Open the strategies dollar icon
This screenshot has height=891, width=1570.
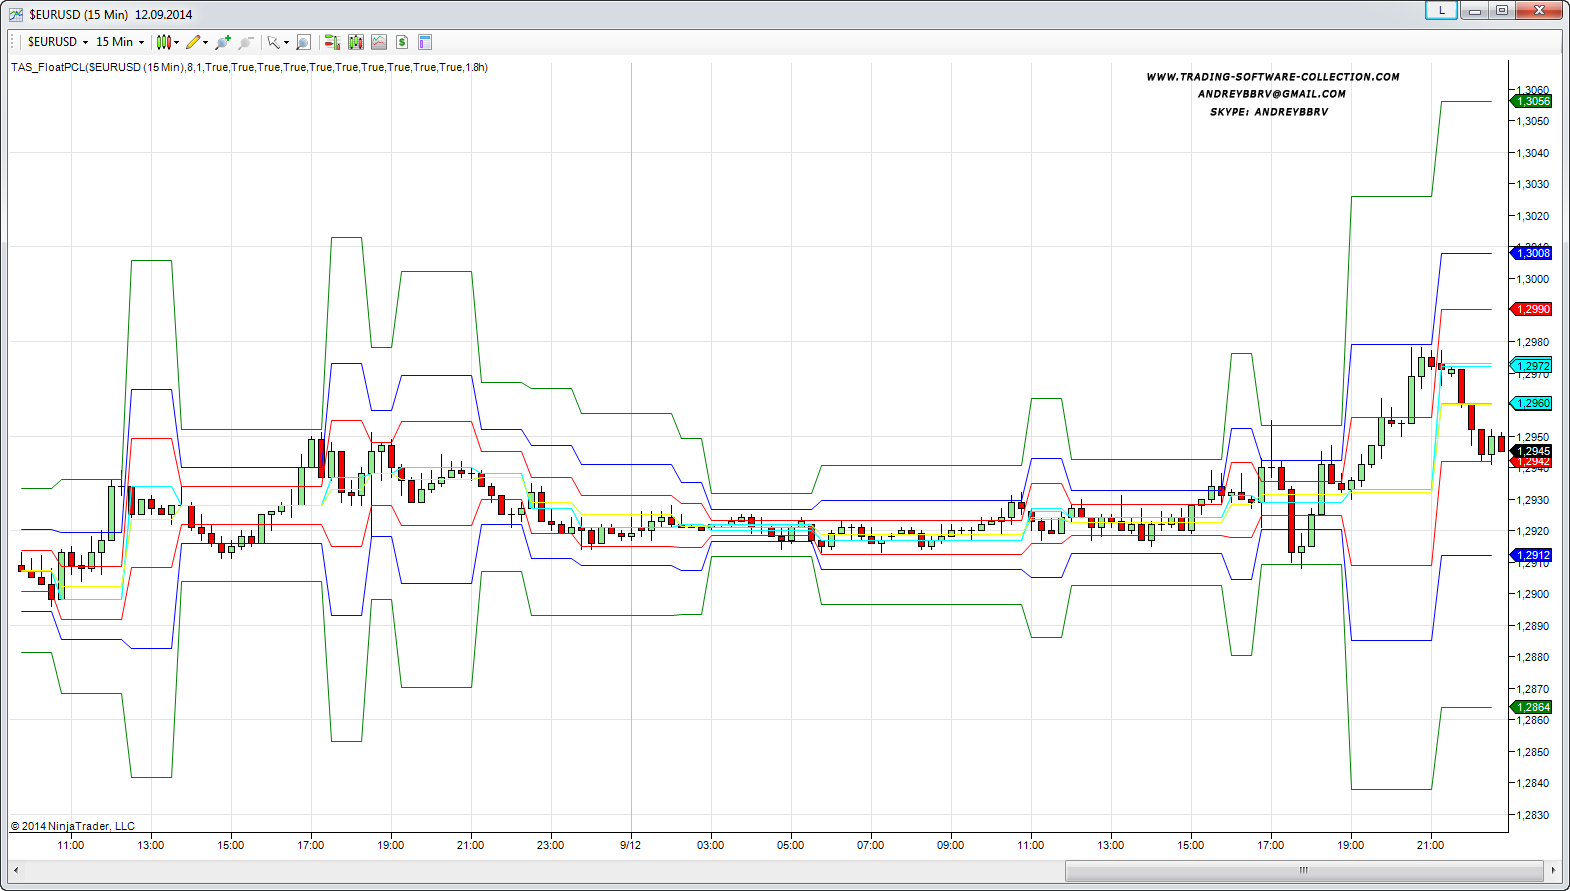tap(402, 42)
